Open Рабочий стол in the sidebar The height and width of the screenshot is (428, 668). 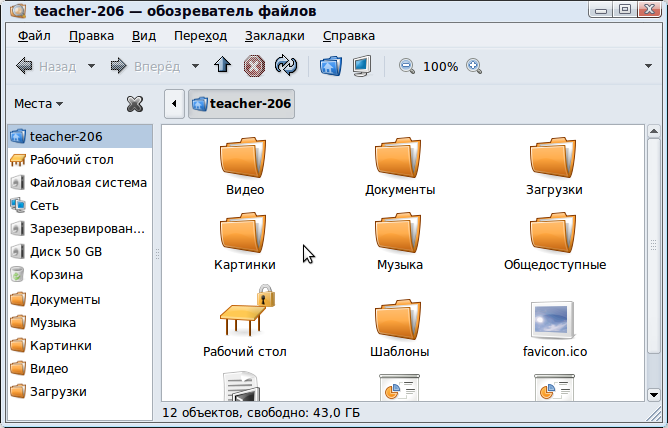pyautogui.click(x=80, y=160)
